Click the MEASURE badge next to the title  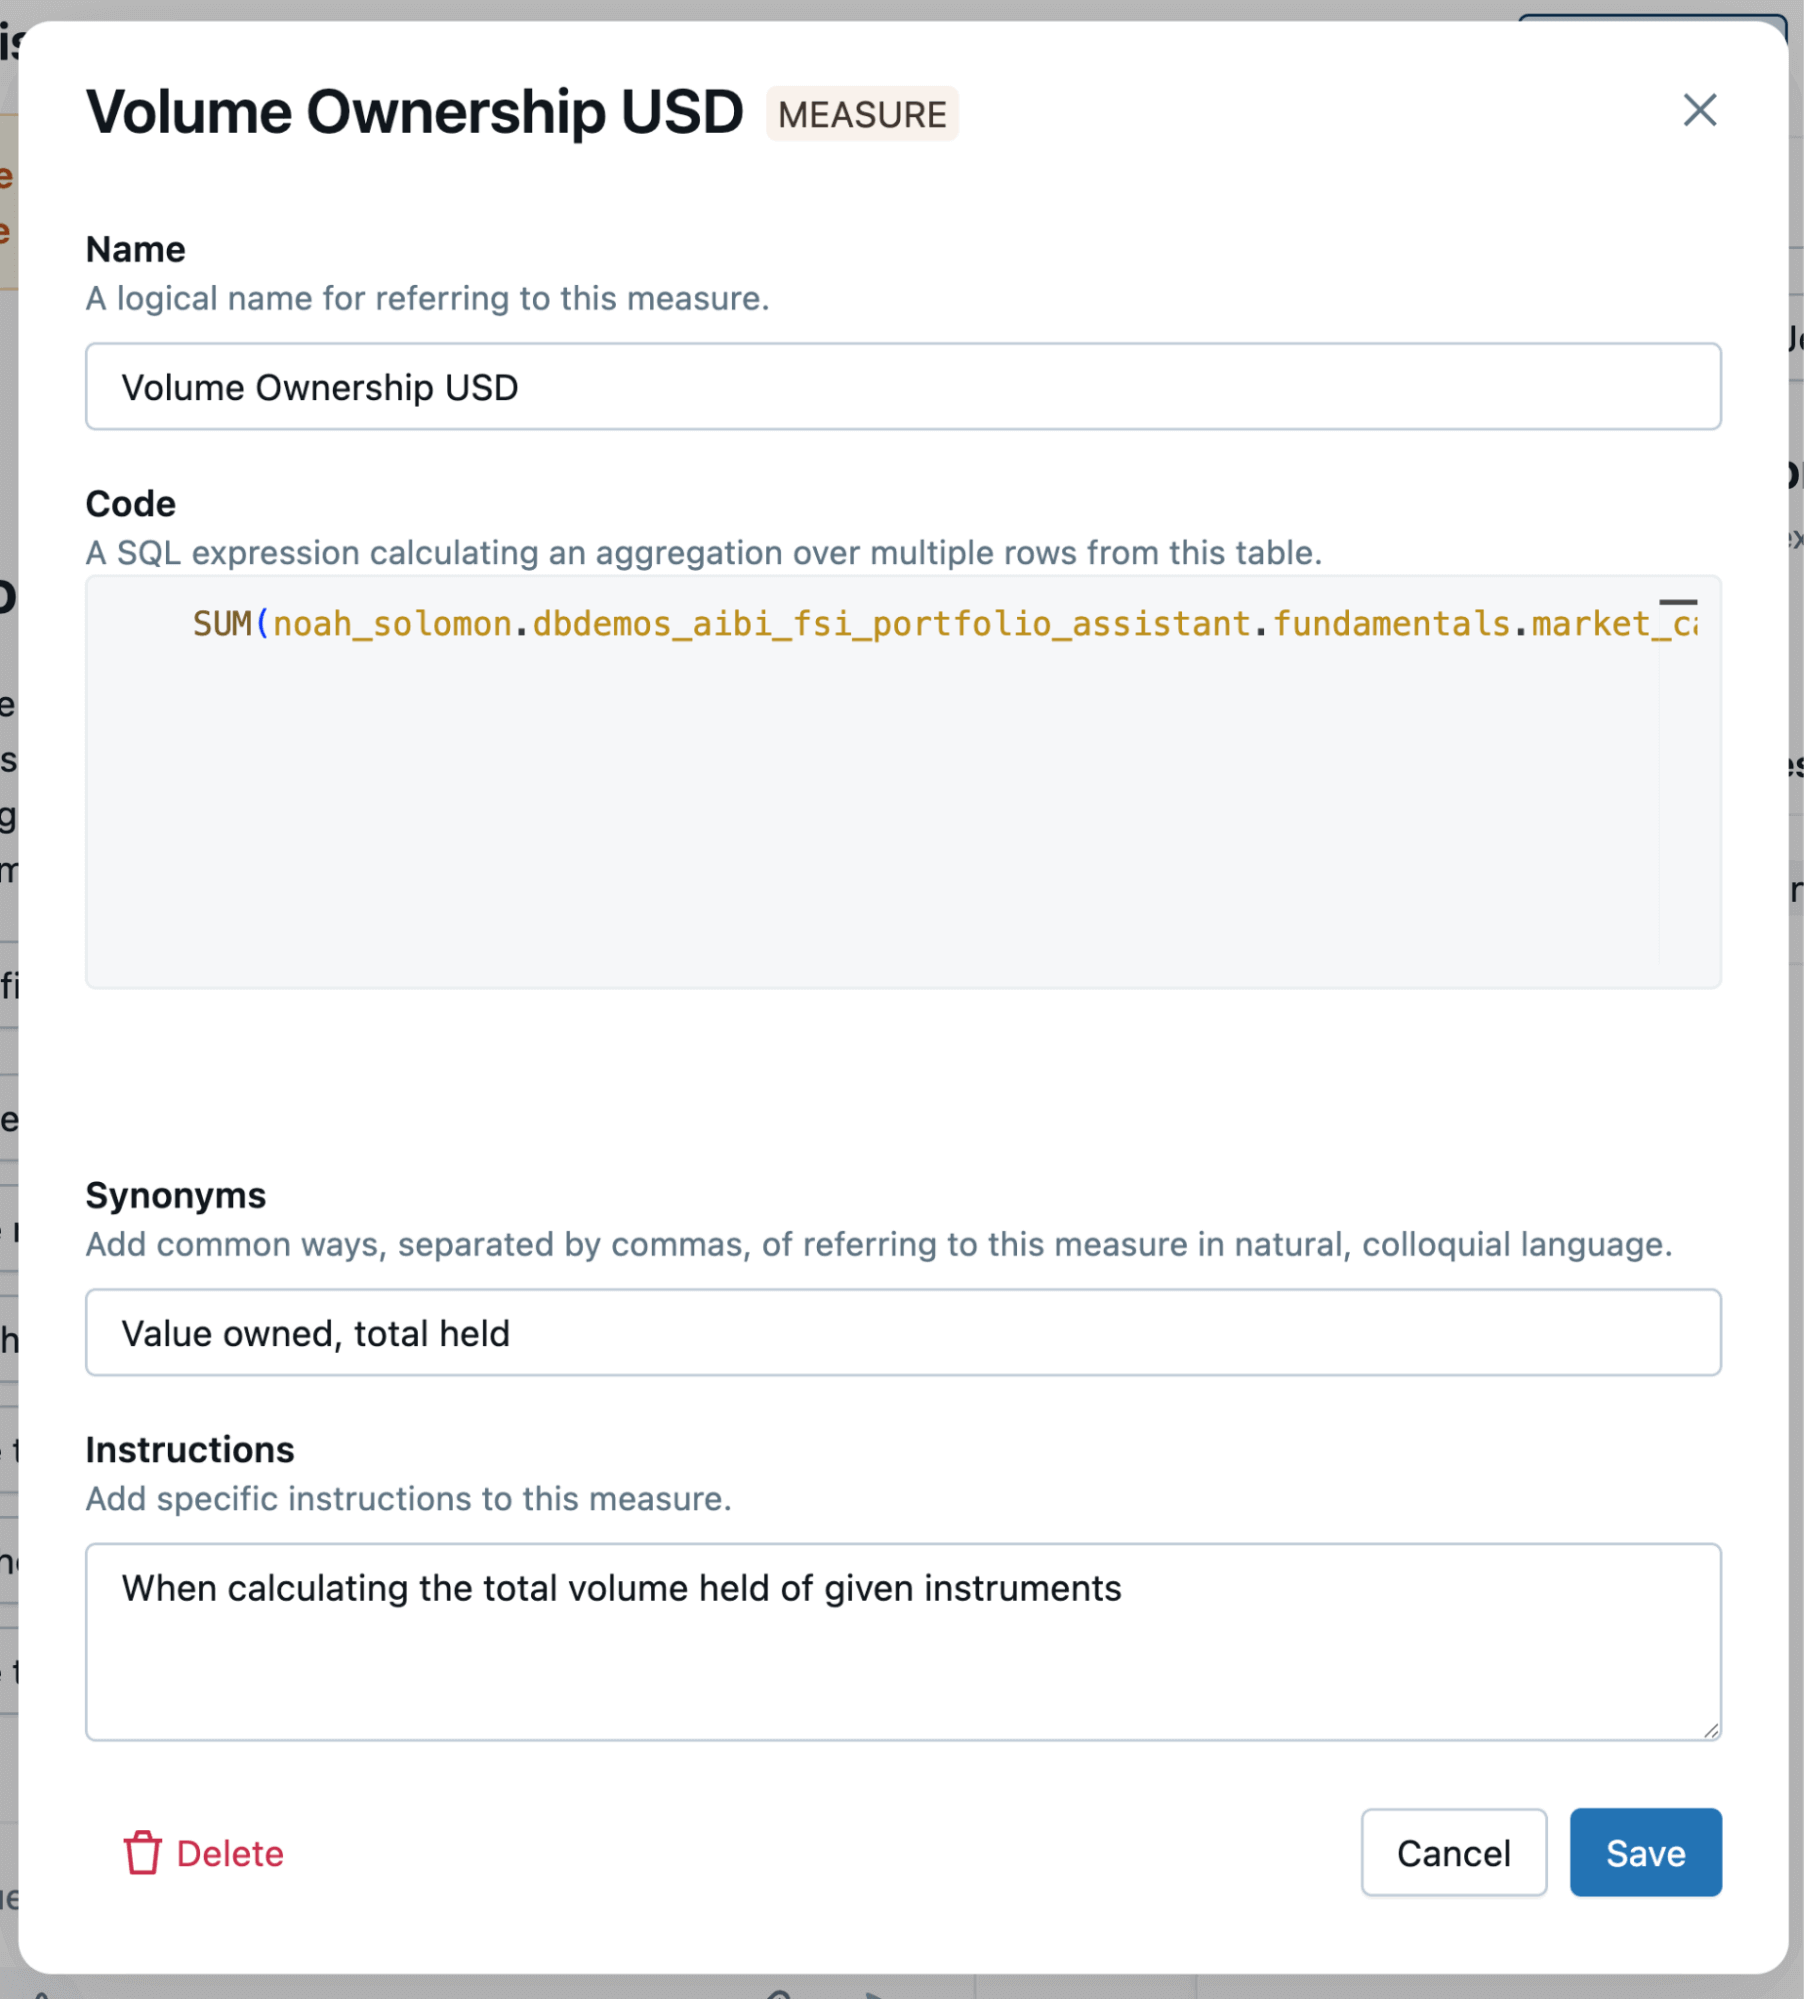pos(862,113)
